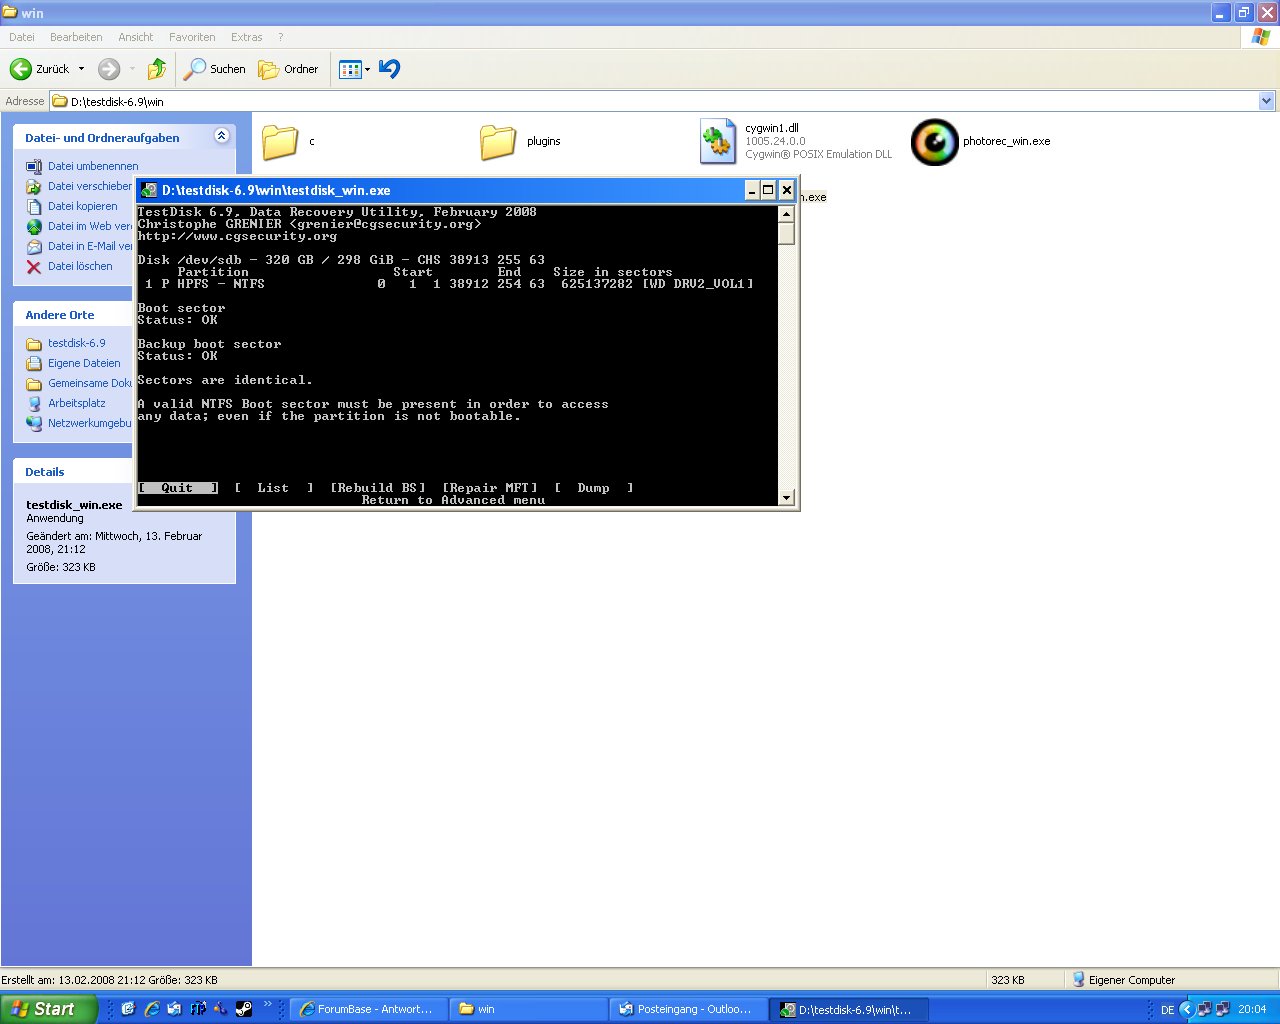Click 'testdisk_win.exe' in Details panel
This screenshot has width=1280, height=1024.
[x=74, y=505]
